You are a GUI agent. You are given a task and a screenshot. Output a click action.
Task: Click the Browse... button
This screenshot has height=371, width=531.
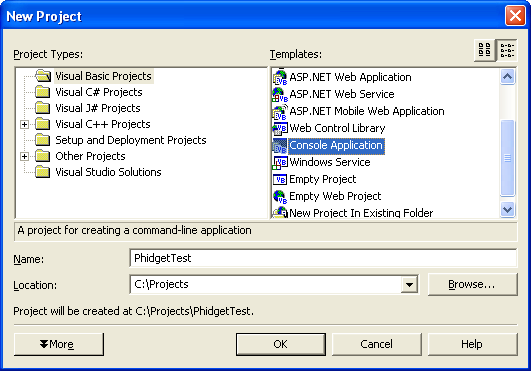(x=472, y=284)
